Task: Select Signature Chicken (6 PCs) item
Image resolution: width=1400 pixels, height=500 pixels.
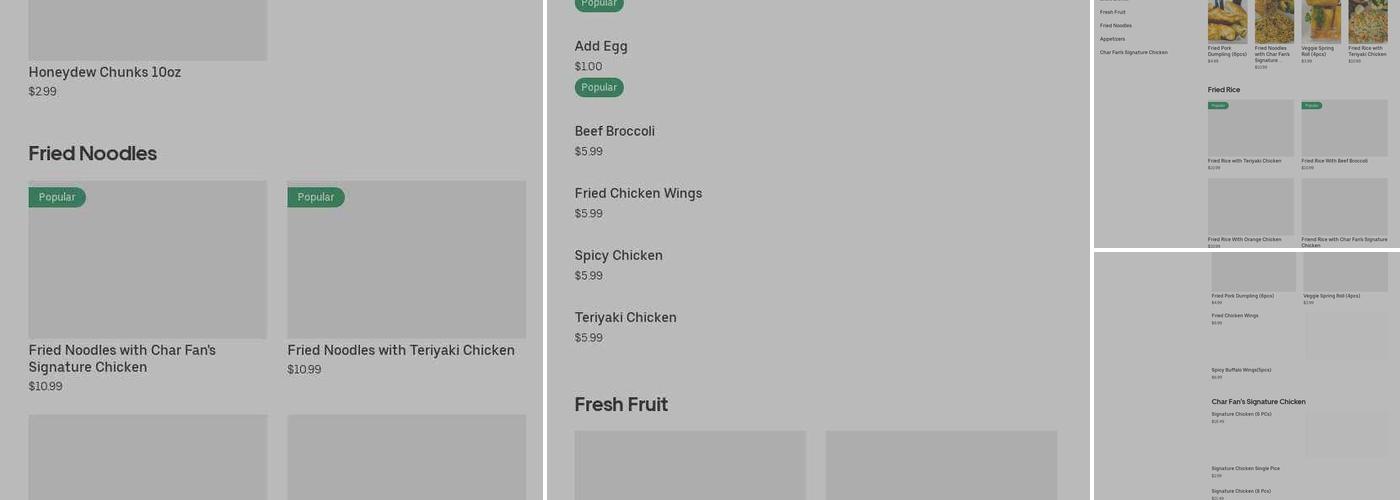Action: pos(1241,414)
